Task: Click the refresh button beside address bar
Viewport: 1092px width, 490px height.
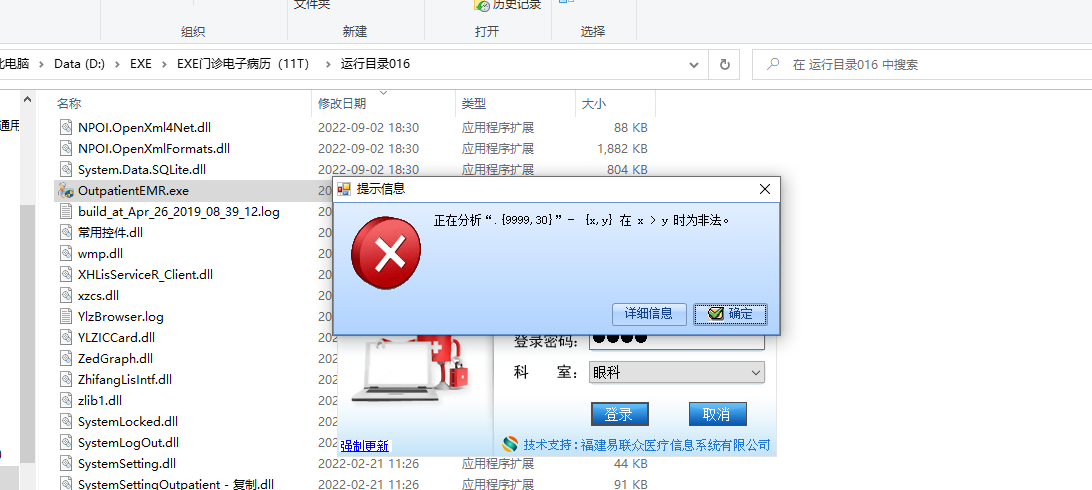Action: click(724, 65)
